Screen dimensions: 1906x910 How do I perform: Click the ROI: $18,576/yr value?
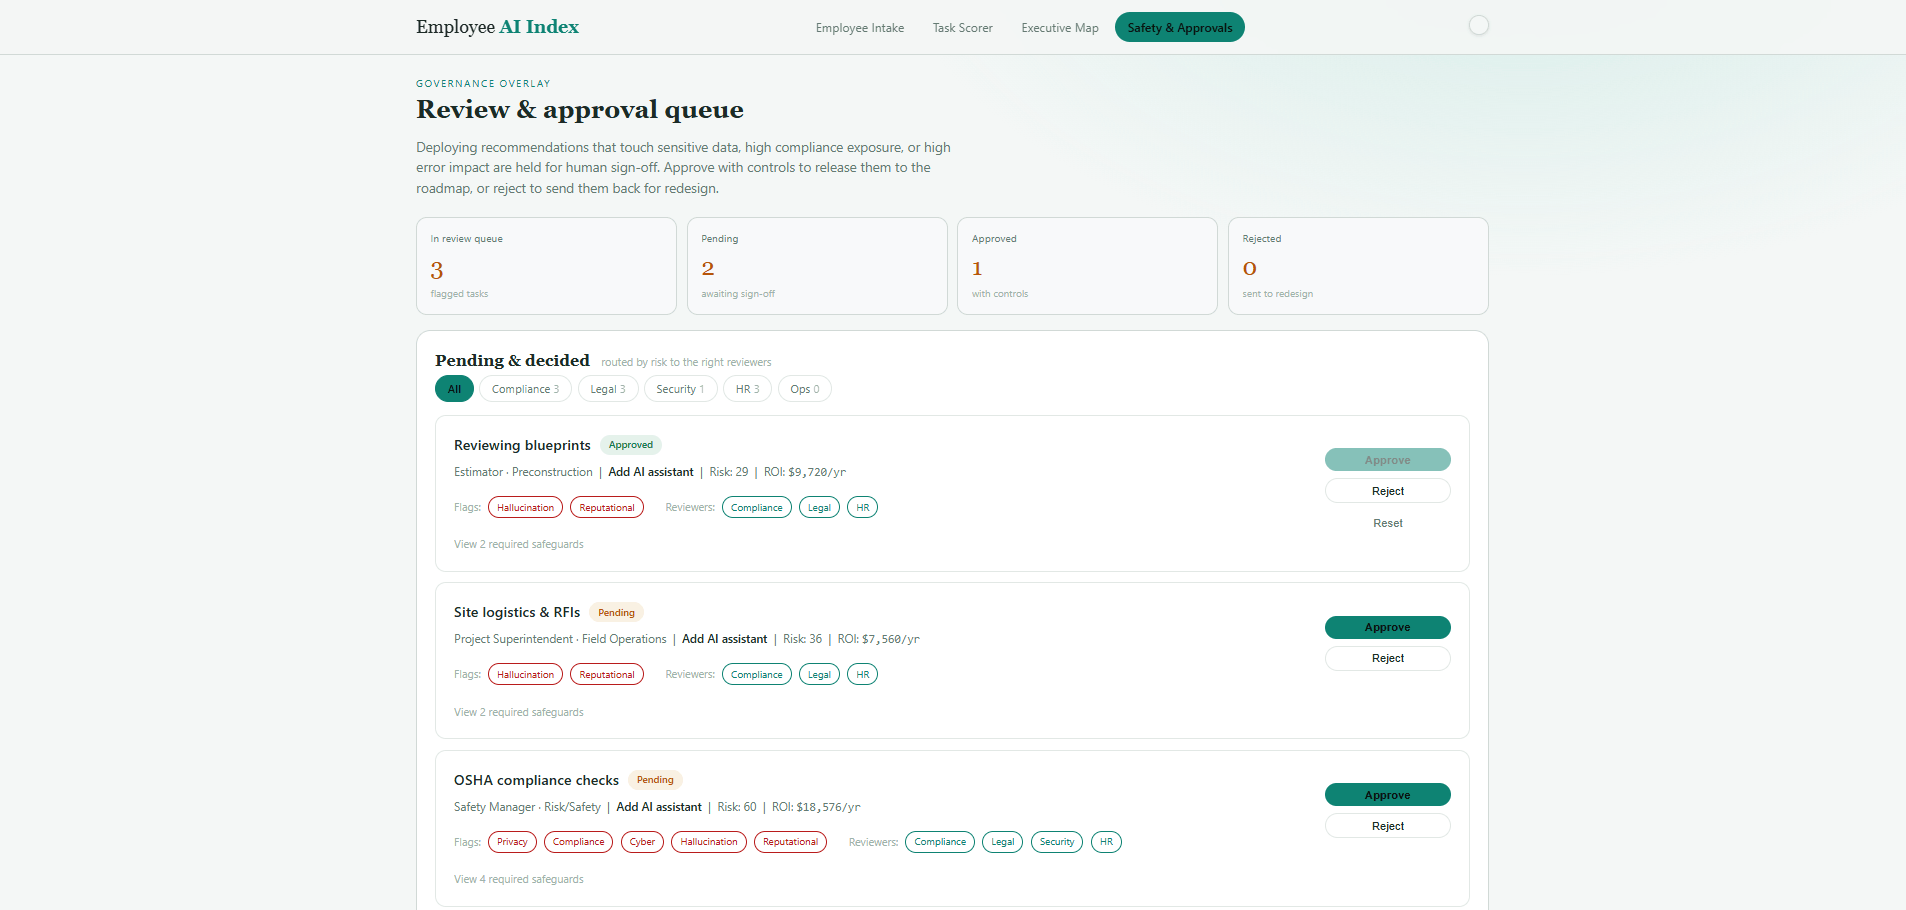(x=816, y=807)
